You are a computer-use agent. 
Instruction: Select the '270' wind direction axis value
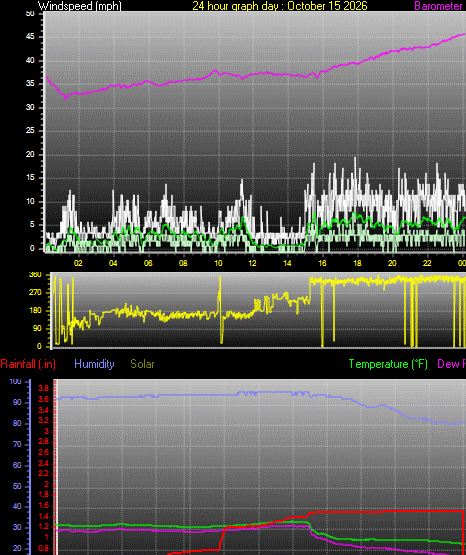[35, 292]
